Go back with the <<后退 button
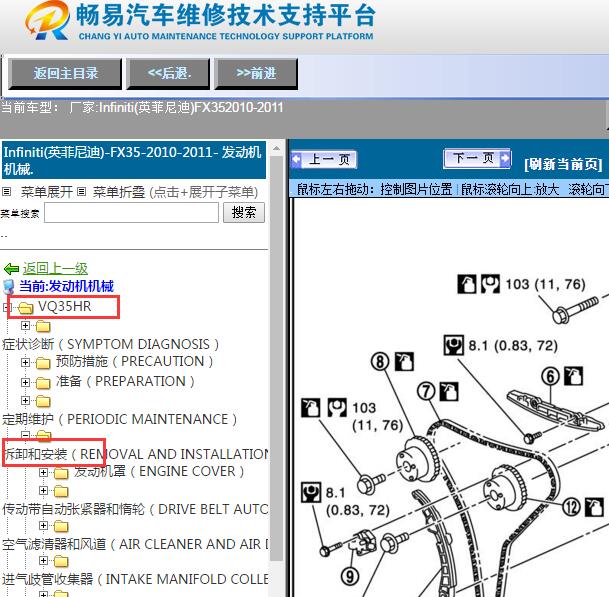 pyautogui.click(x=168, y=73)
